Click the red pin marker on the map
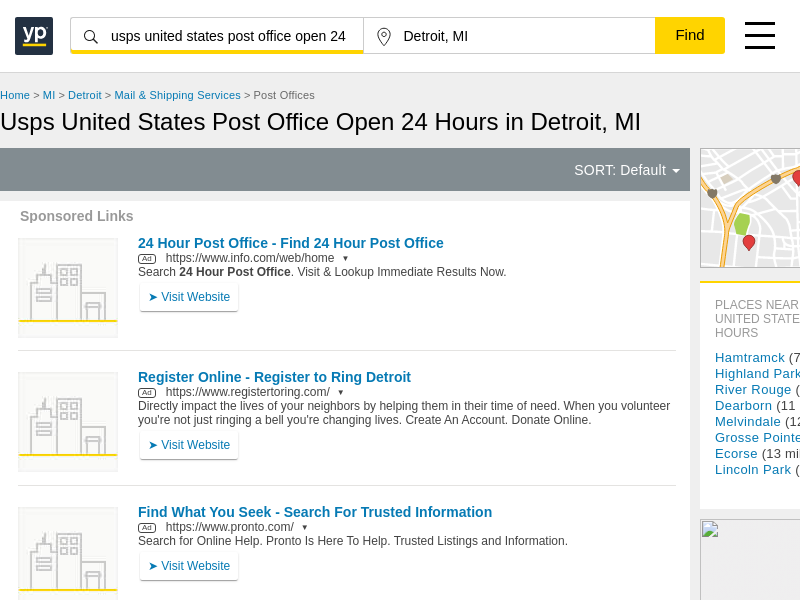The height and width of the screenshot is (600, 800). click(748, 243)
